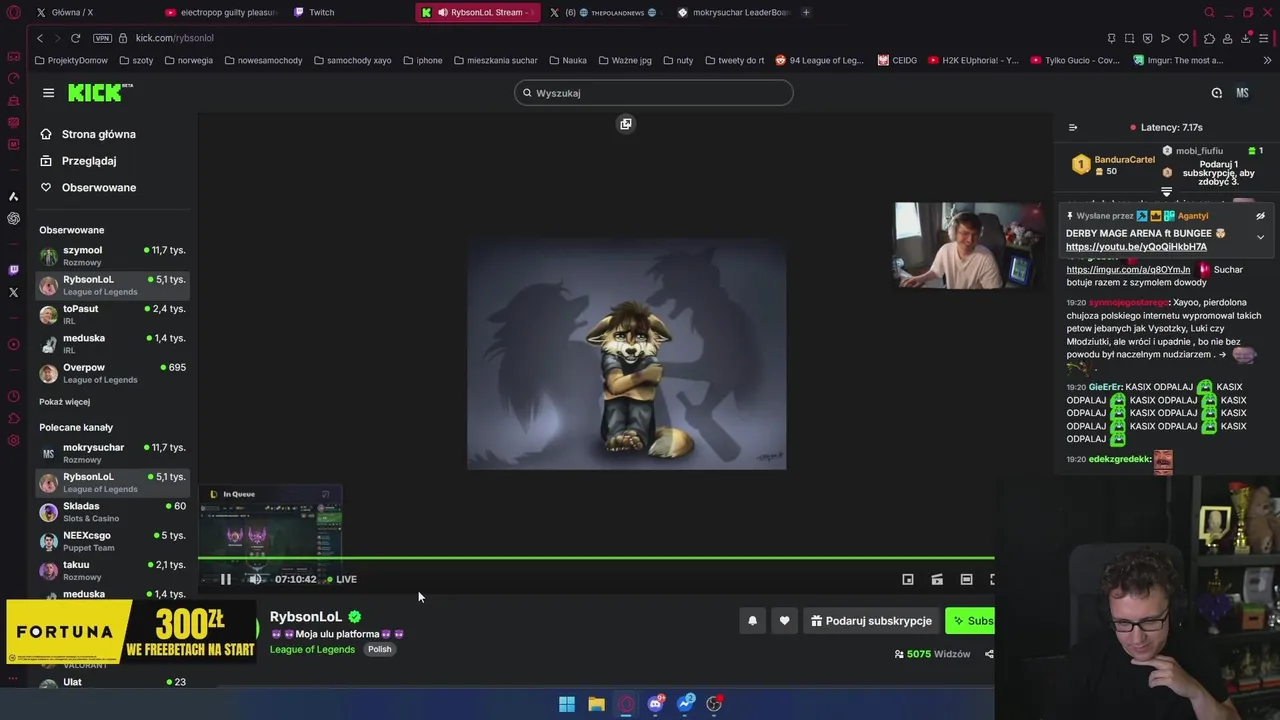Focus the Wyszukaj search field
This screenshot has width=1280, height=720.
pyautogui.click(x=654, y=93)
